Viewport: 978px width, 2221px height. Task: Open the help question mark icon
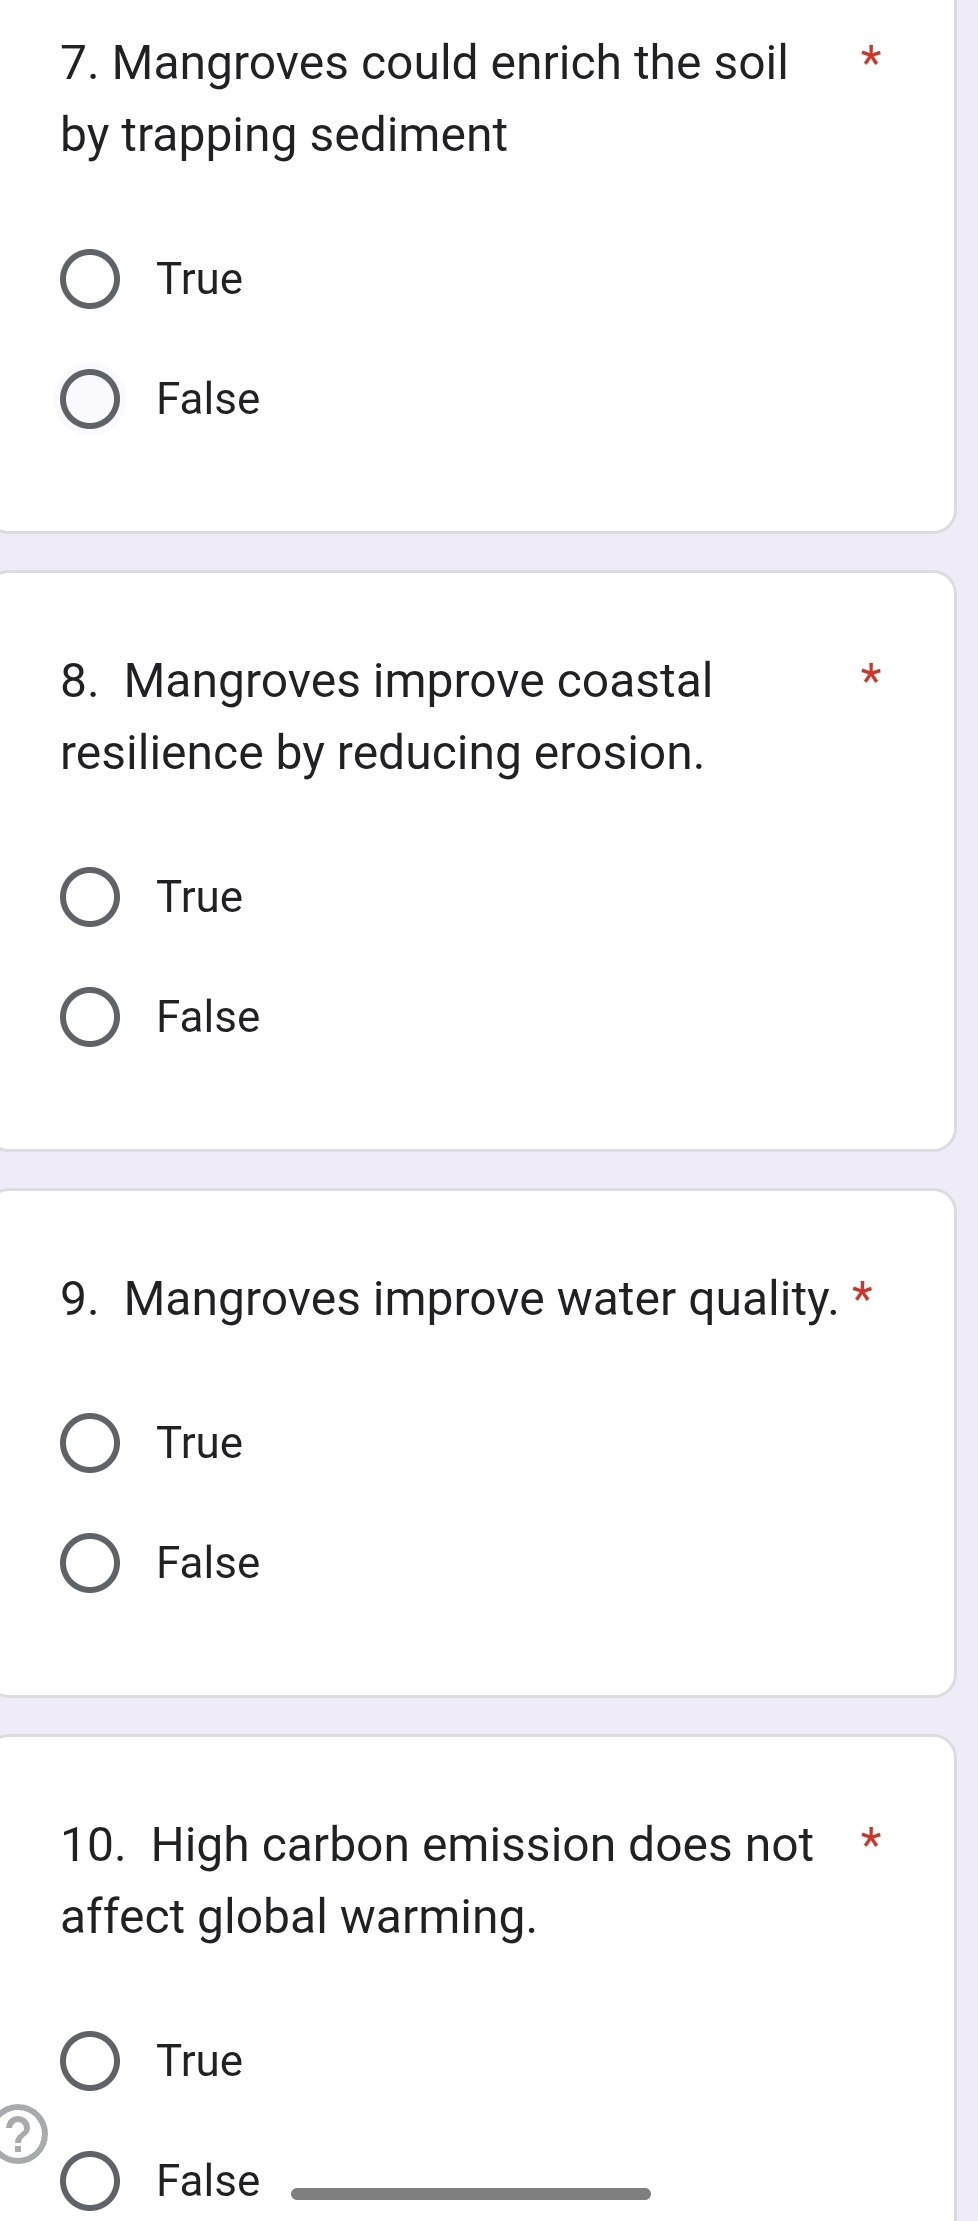click(x=20, y=2135)
